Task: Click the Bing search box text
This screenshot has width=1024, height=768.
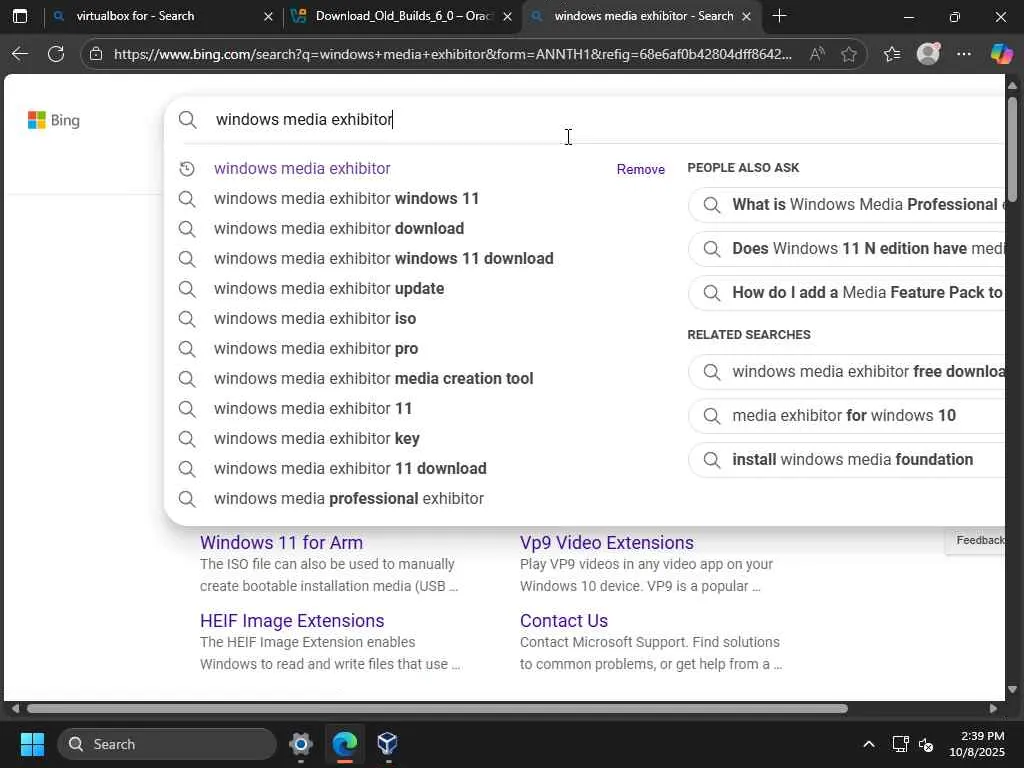Action: 304,120
